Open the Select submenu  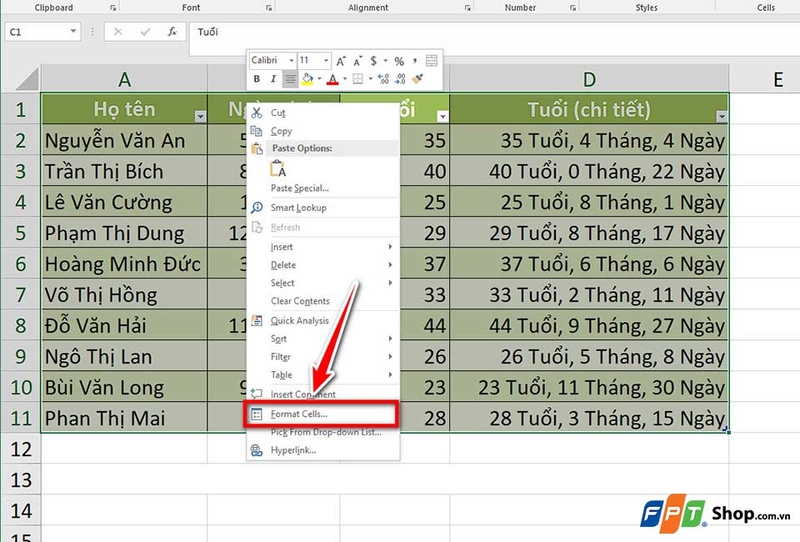323,283
